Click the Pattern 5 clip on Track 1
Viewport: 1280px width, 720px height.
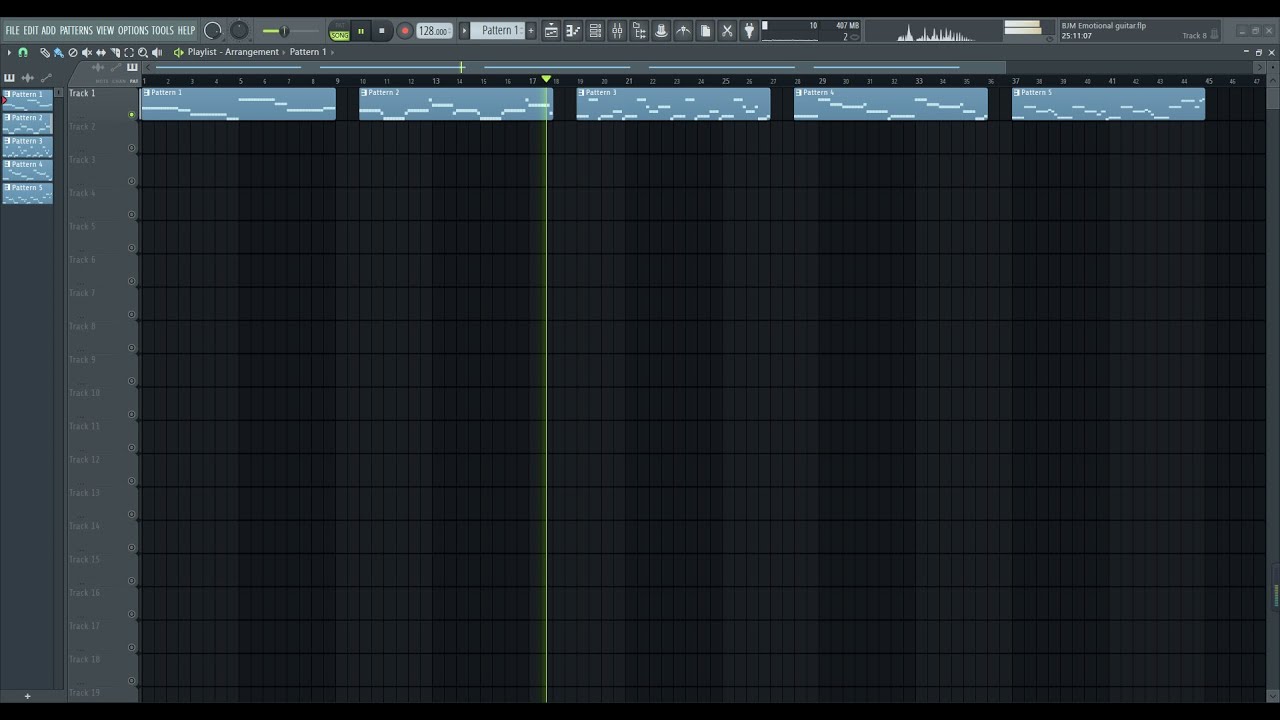coord(1109,104)
